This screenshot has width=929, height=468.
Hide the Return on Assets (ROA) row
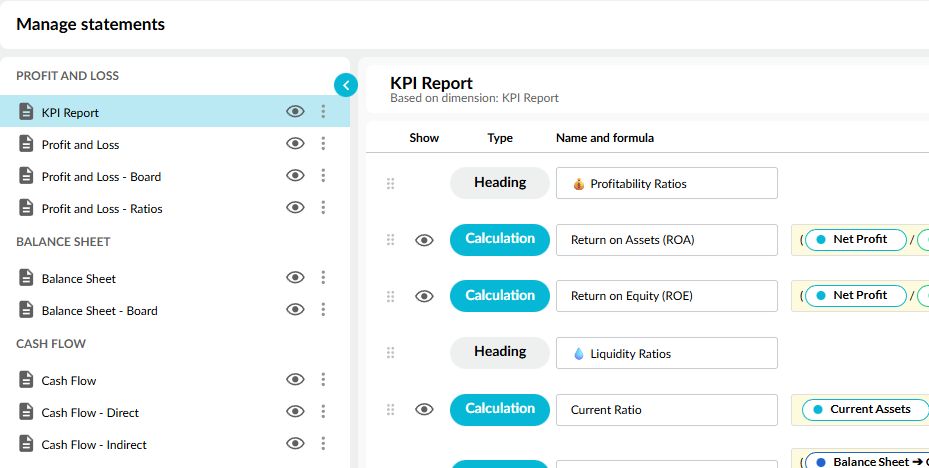(424, 240)
